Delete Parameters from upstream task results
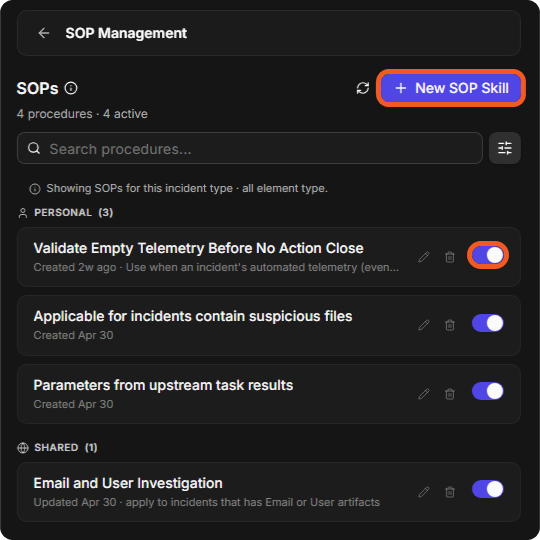The image size is (540, 540). tap(450, 394)
